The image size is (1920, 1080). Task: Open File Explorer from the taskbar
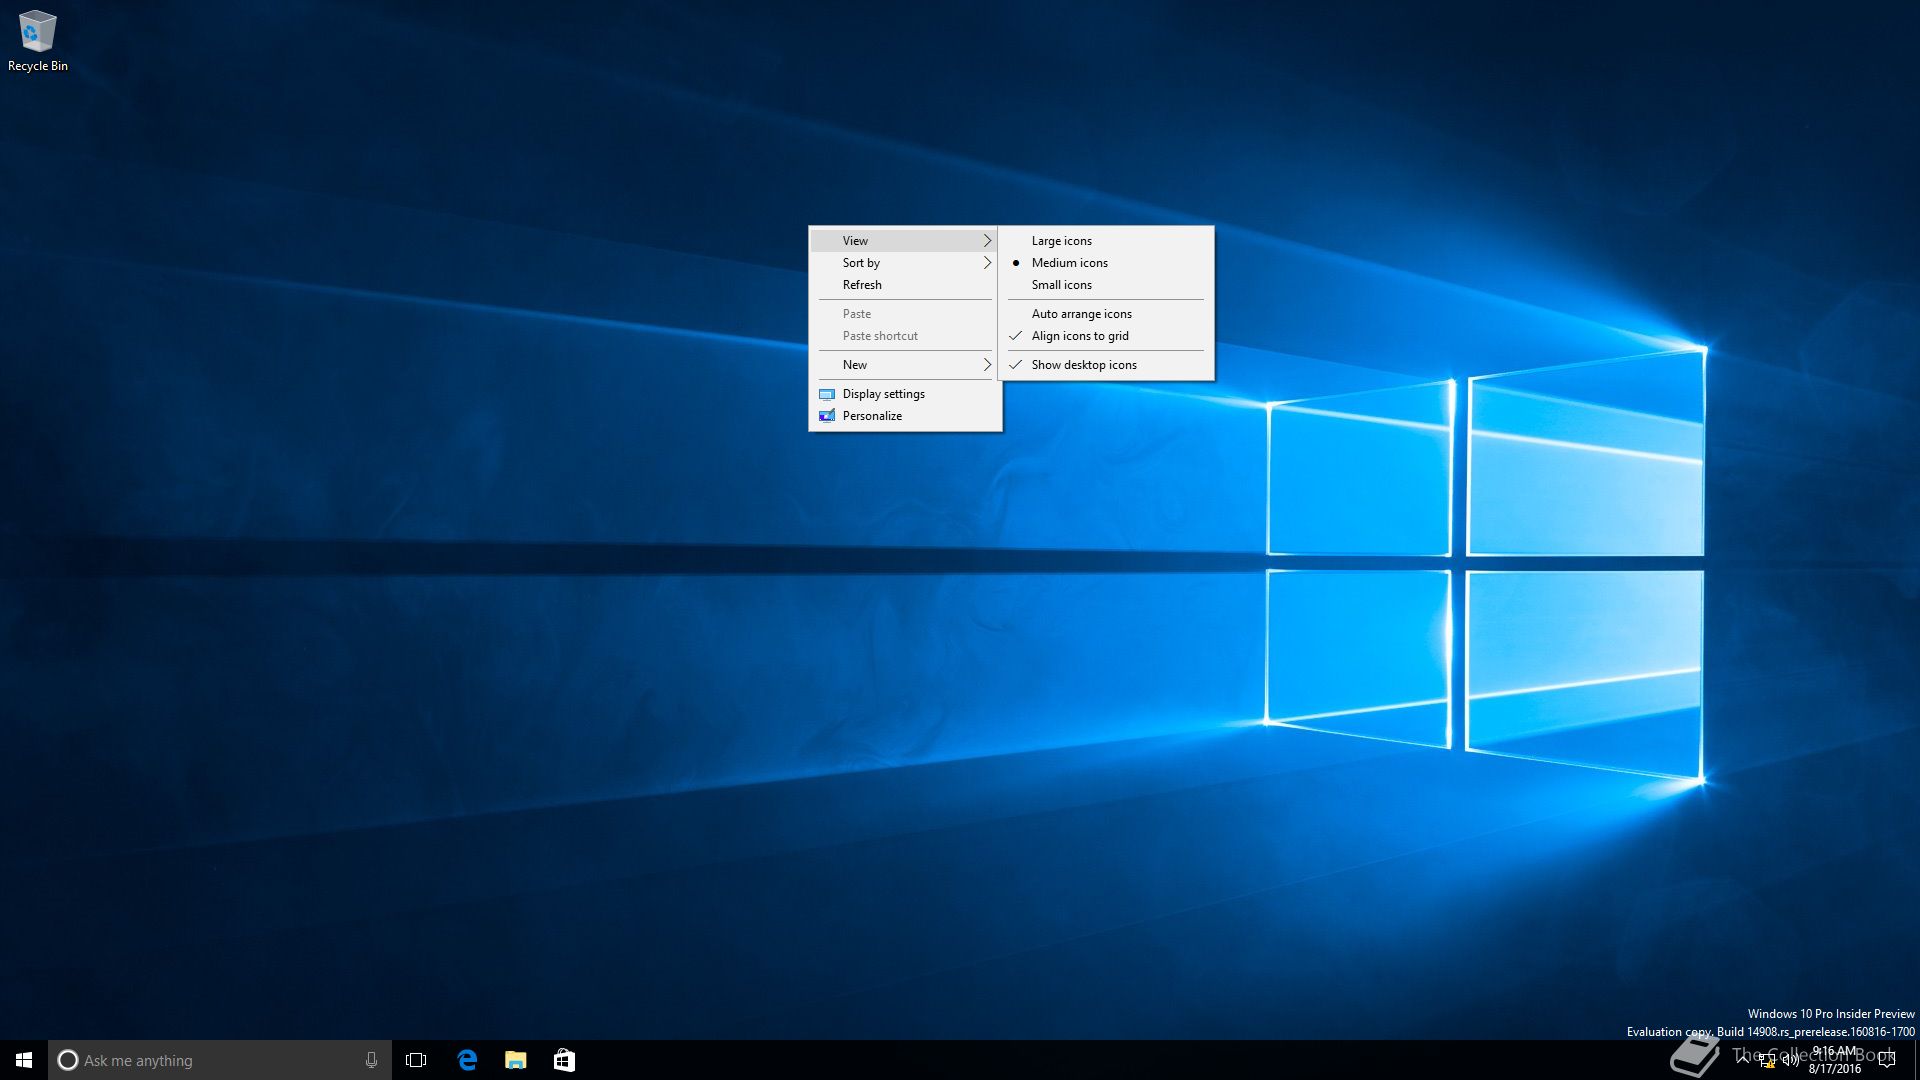(x=516, y=1060)
